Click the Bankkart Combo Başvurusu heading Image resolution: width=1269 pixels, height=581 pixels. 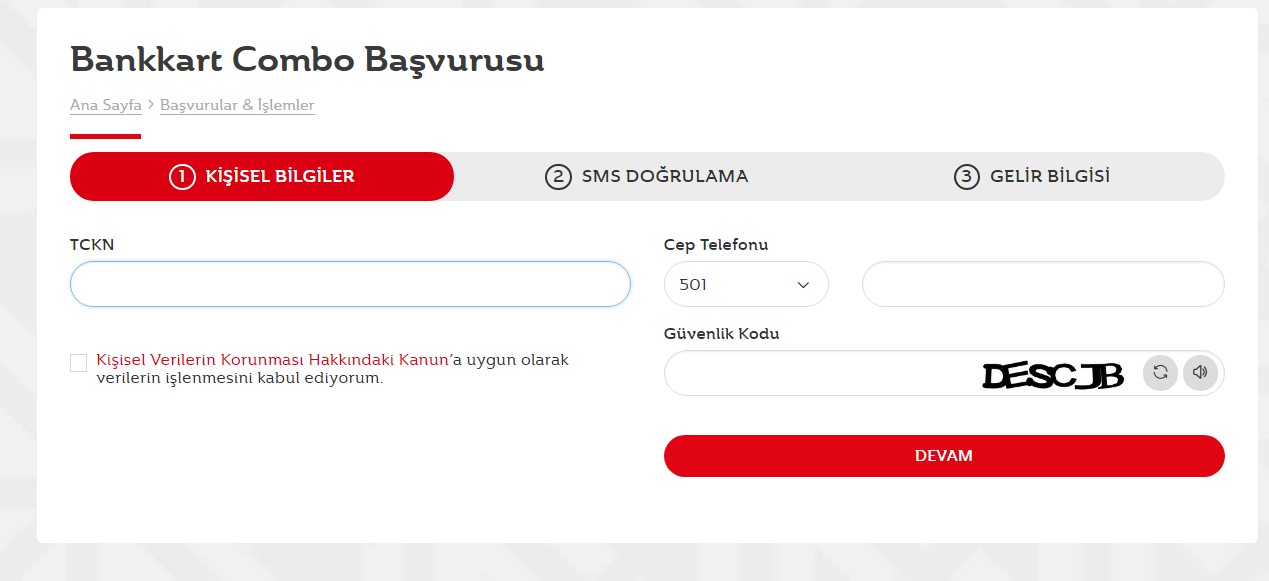[x=307, y=60]
